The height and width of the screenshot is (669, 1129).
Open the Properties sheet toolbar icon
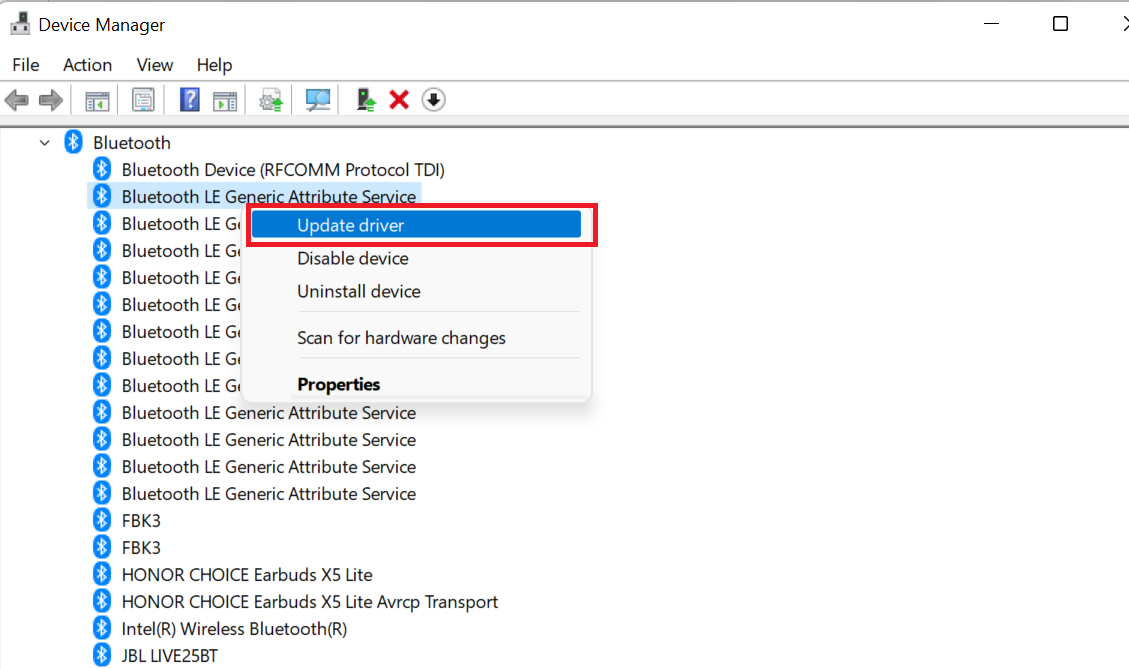tap(143, 100)
